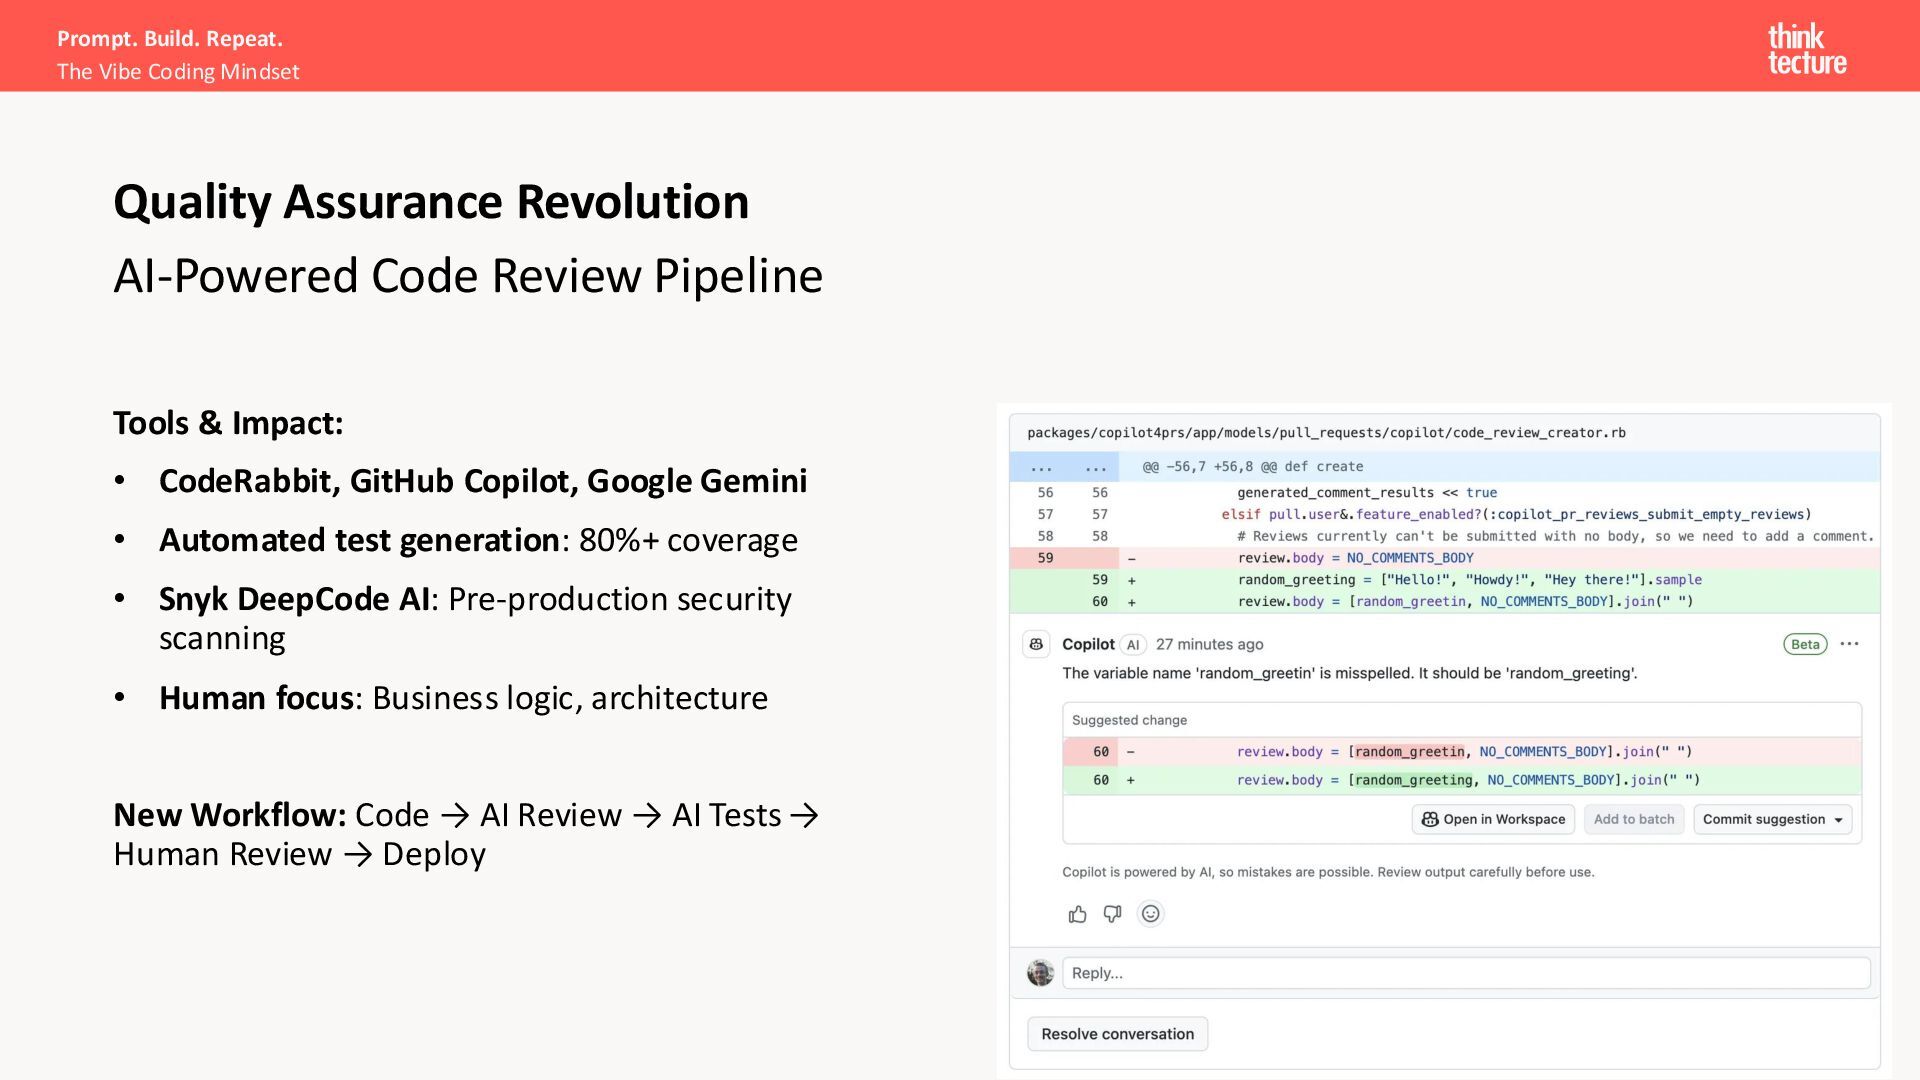The image size is (1920, 1080).
Task: Click the thinktecture logo
Action: pos(1807,49)
